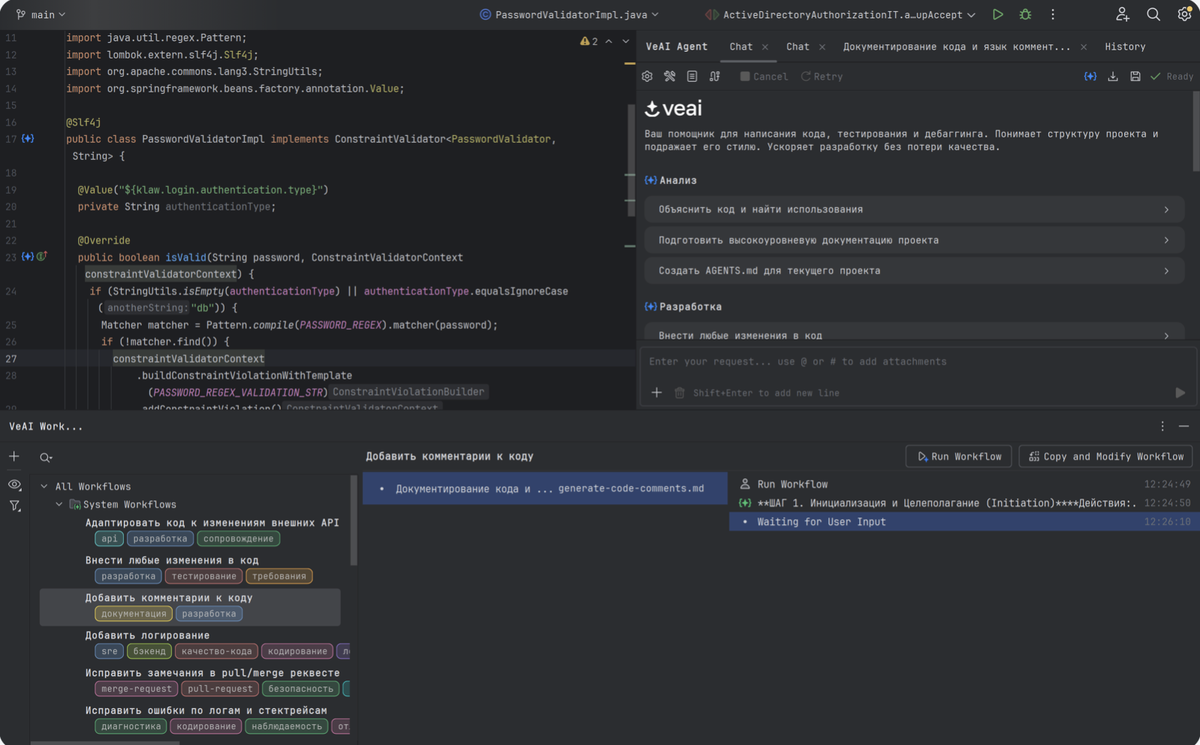
Task: Open the filter funnel icon in the workflows sidebar
Action: click(x=14, y=507)
